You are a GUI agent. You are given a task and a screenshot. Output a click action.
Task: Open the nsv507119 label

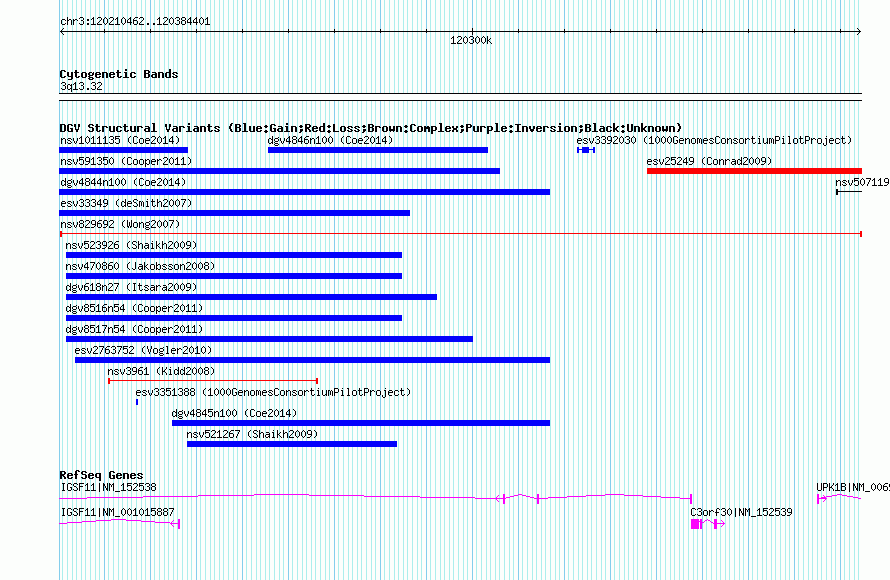(862, 182)
